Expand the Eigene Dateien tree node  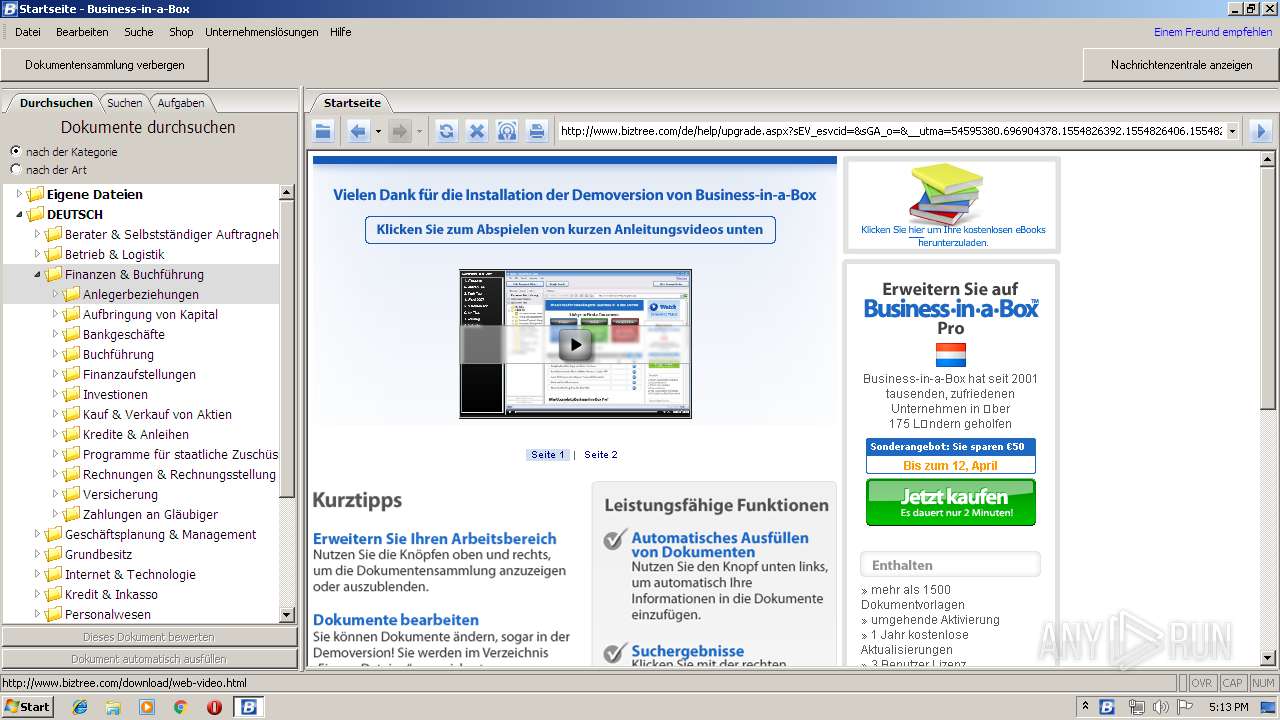coord(20,194)
